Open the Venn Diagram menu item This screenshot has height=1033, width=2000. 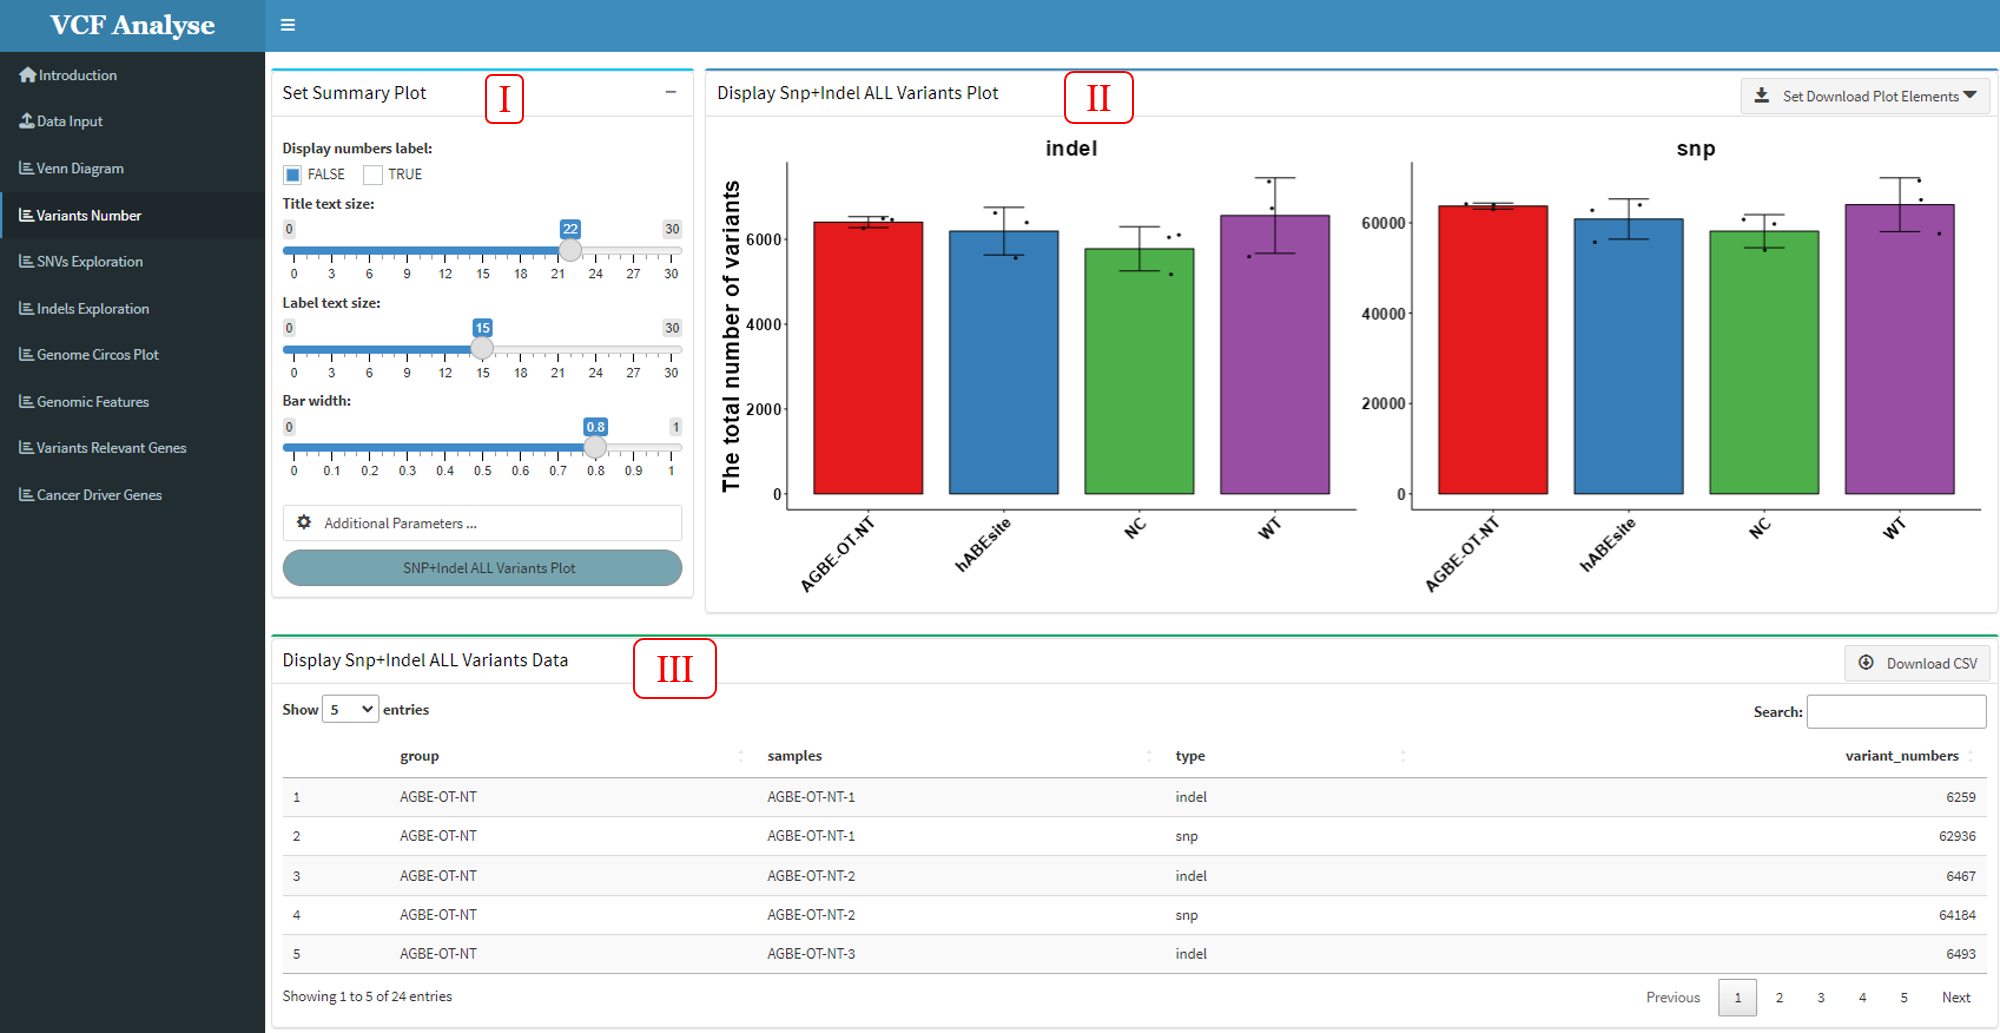tap(132, 168)
